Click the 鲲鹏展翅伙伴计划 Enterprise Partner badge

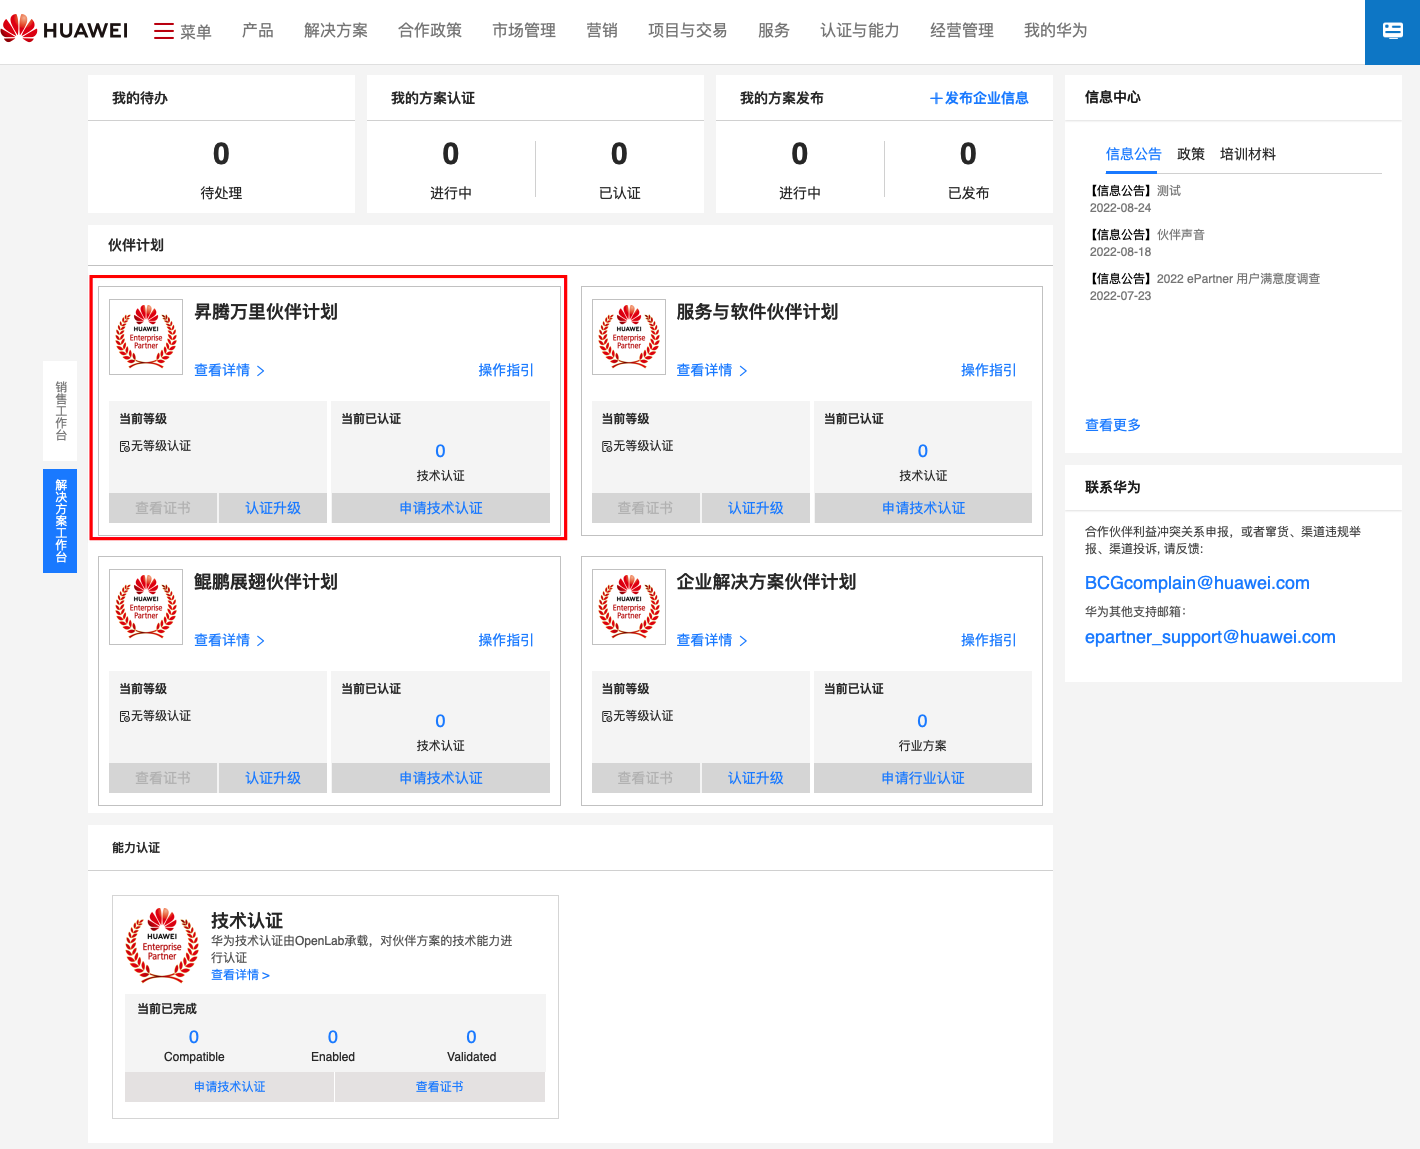pos(146,607)
